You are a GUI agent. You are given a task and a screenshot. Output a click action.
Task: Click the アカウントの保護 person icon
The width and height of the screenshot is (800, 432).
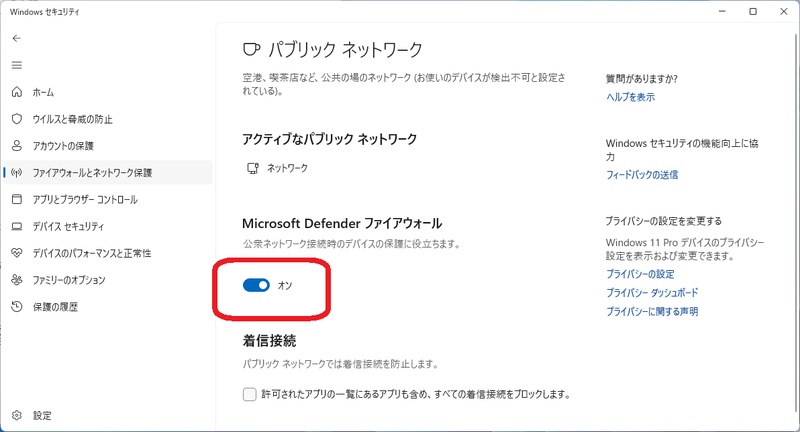pyautogui.click(x=16, y=146)
